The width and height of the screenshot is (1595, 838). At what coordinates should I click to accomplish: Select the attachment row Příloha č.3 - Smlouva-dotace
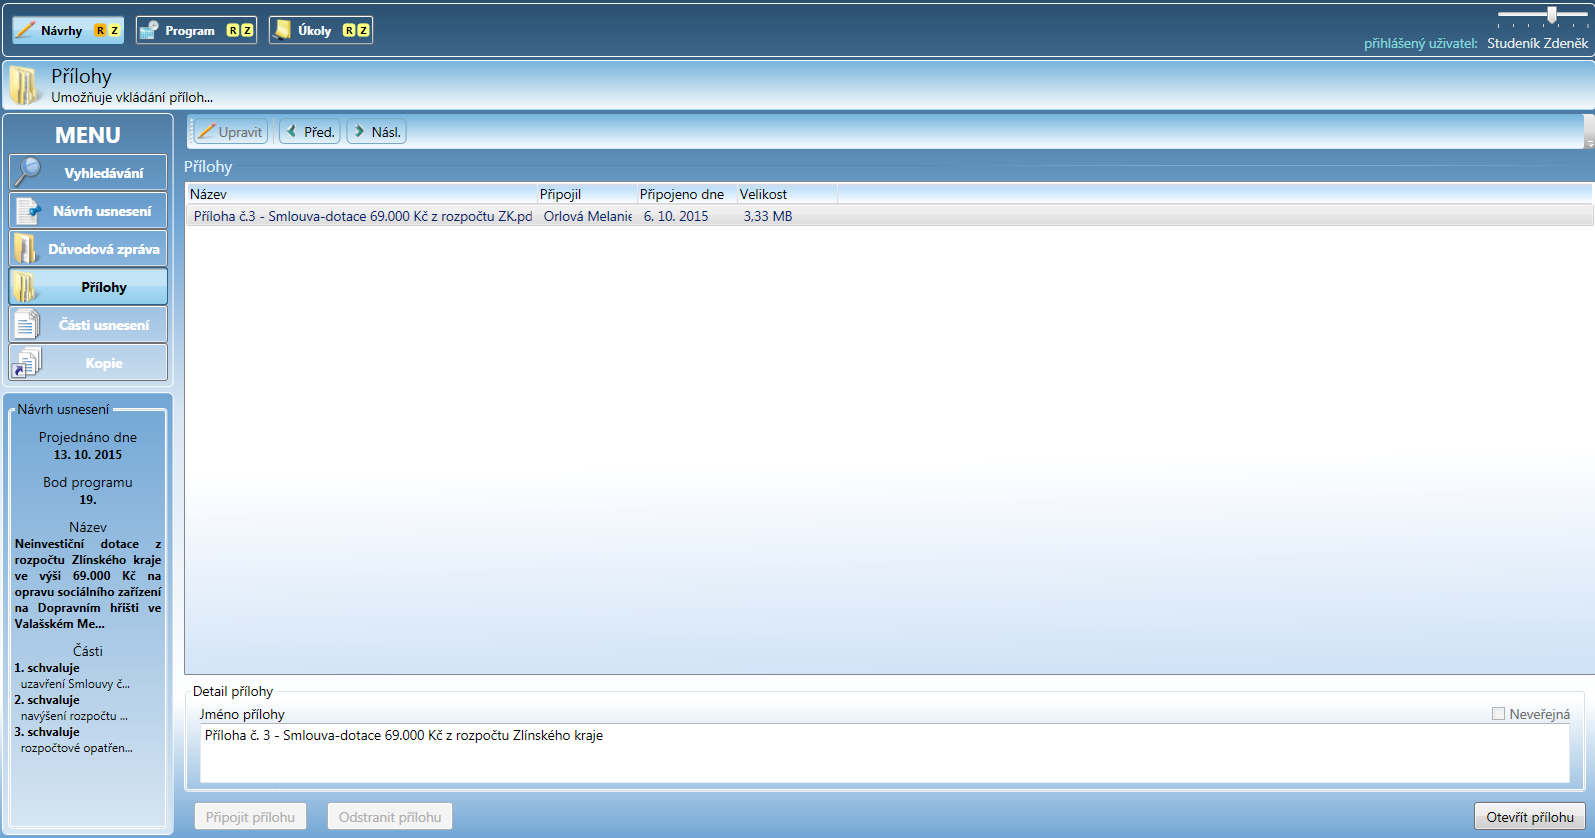889,216
